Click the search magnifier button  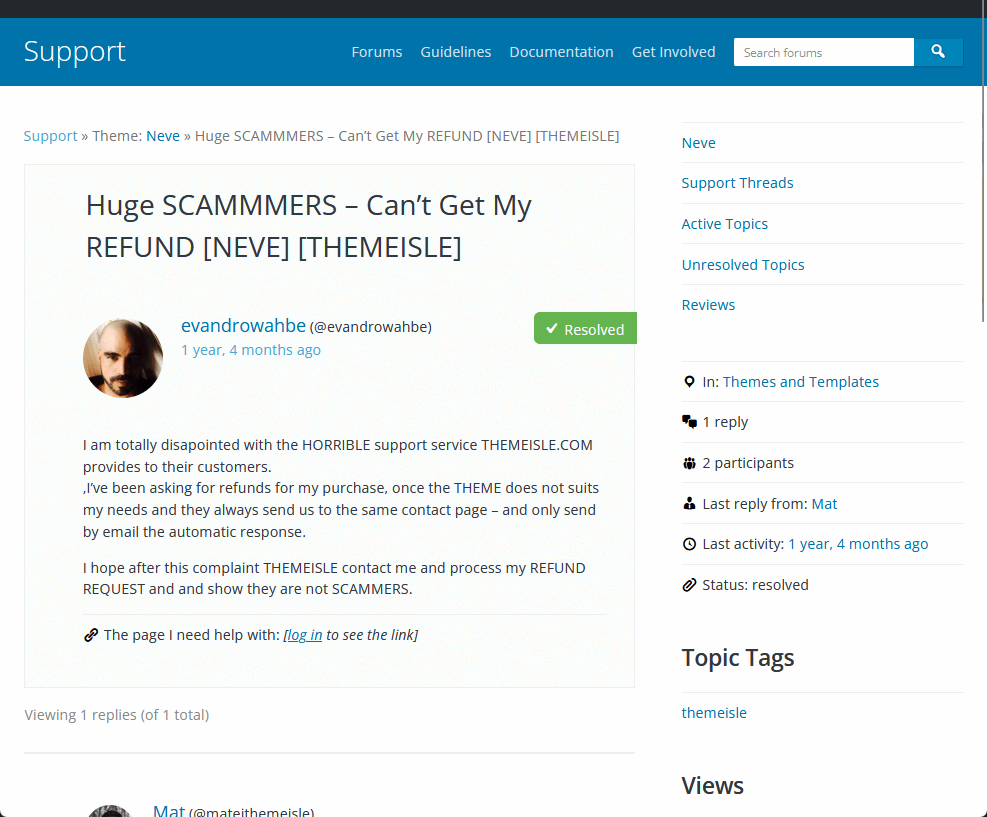tap(938, 52)
